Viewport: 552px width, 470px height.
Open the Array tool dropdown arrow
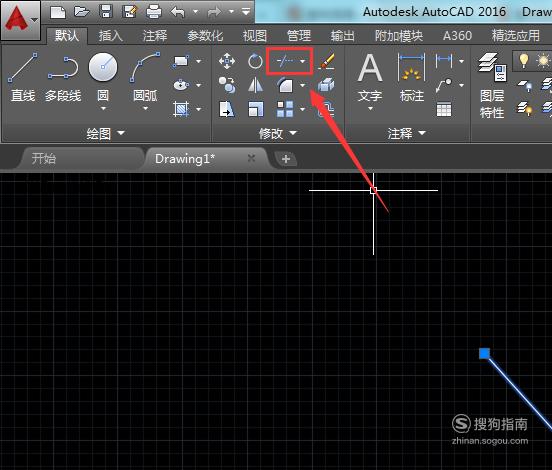302,109
